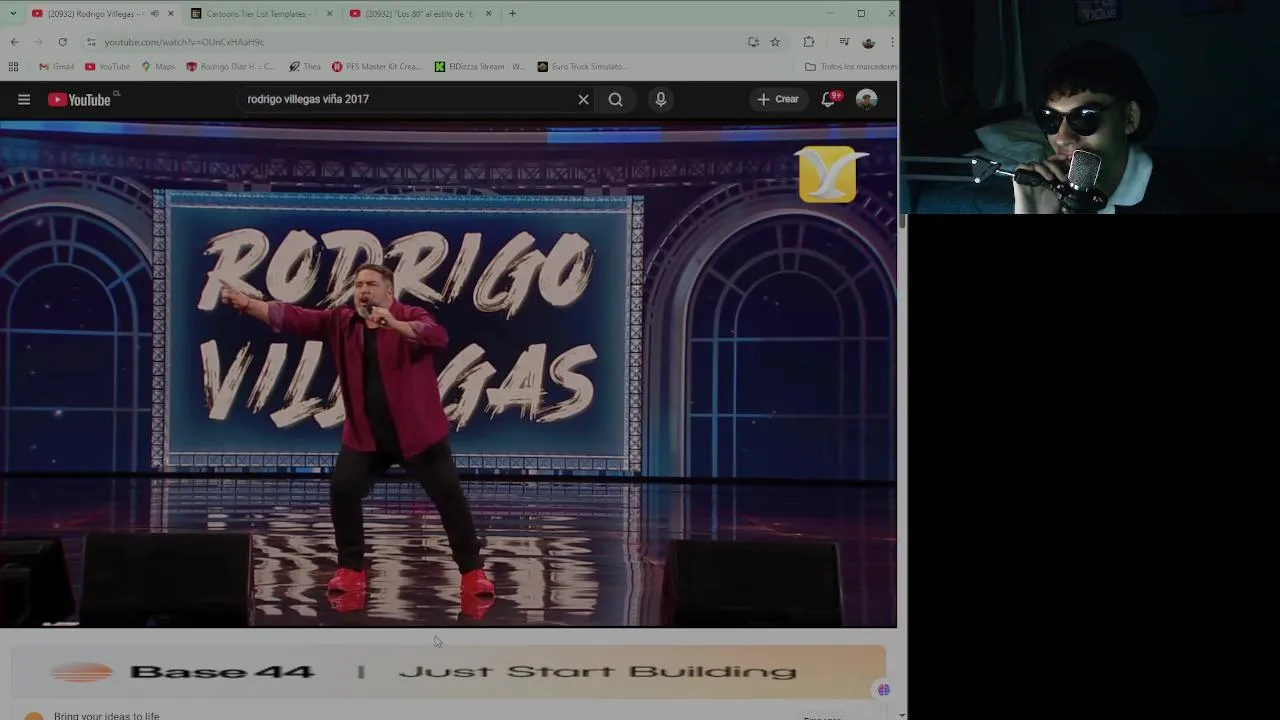The width and height of the screenshot is (1280, 720).
Task: Mute the Rodrigo Villegas tab audio icon
Action: [154, 13]
